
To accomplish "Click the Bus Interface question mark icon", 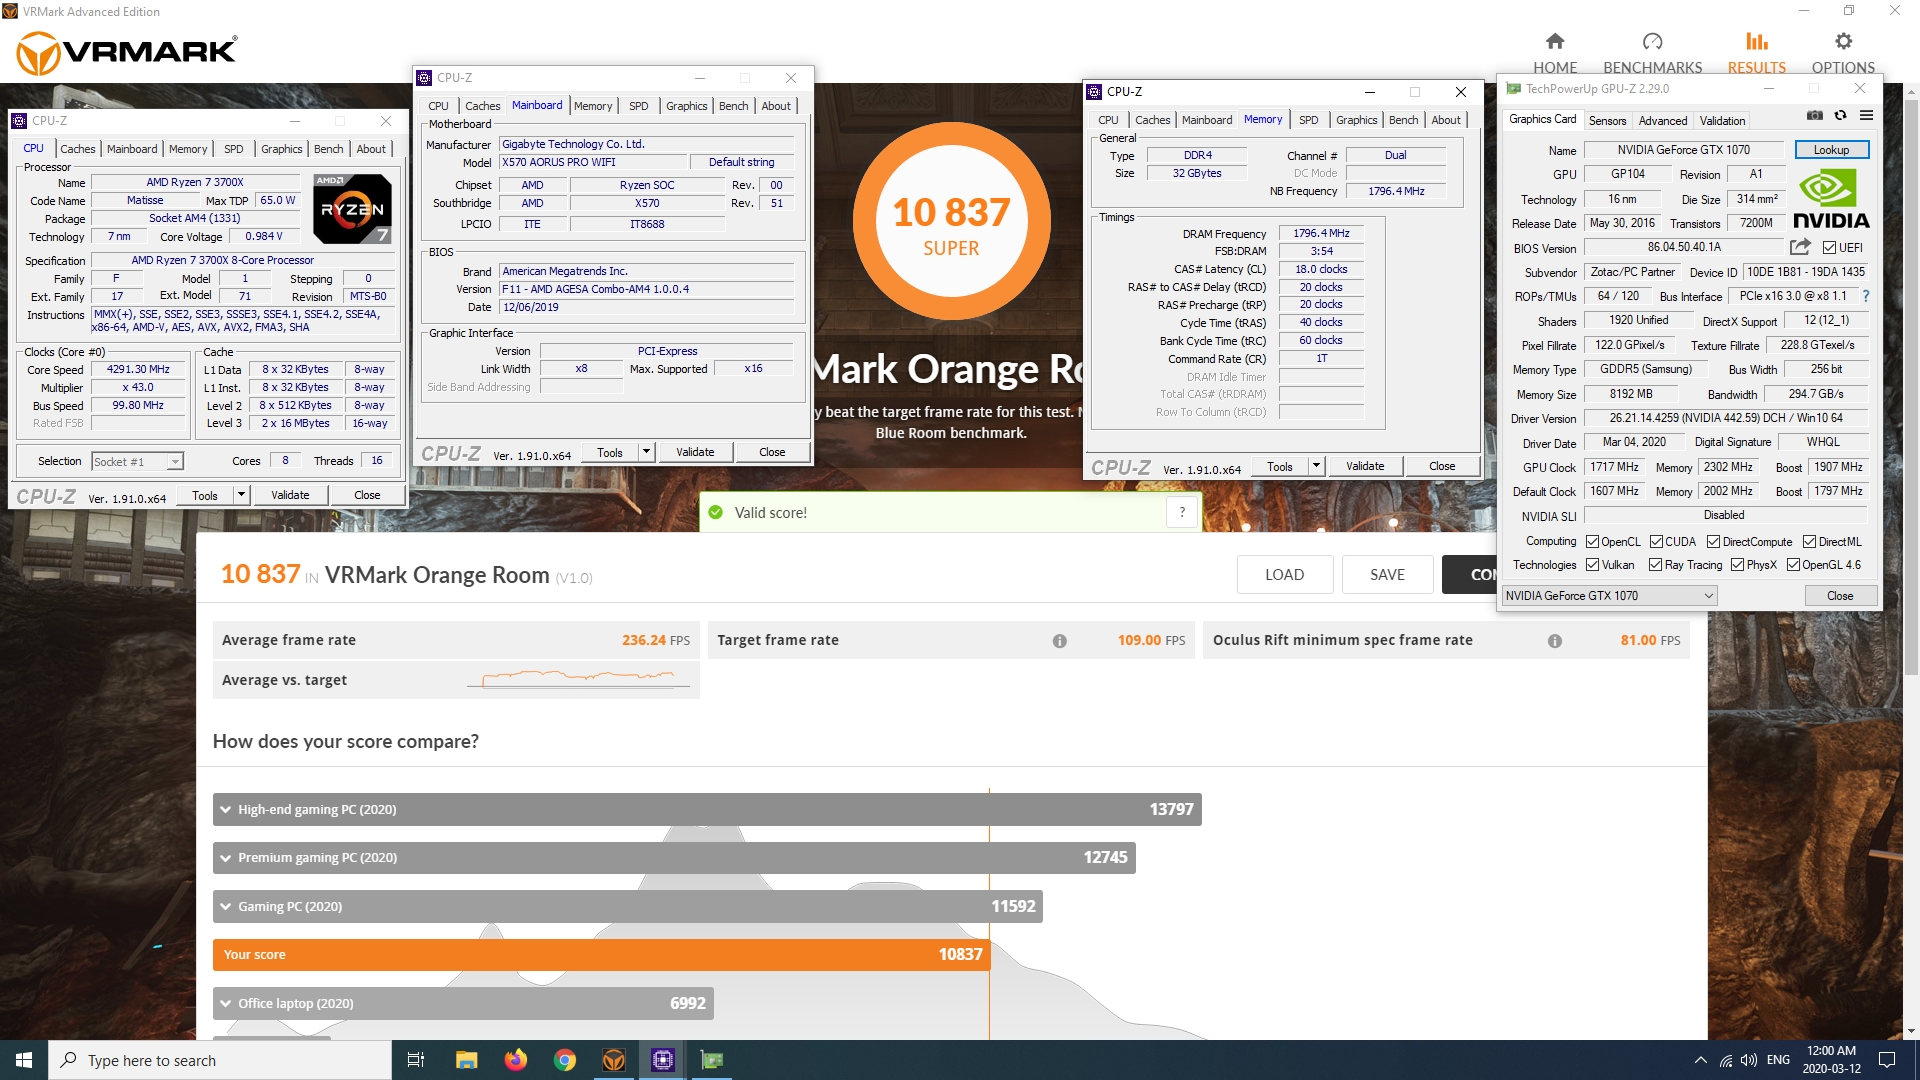I will click(x=1866, y=296).
